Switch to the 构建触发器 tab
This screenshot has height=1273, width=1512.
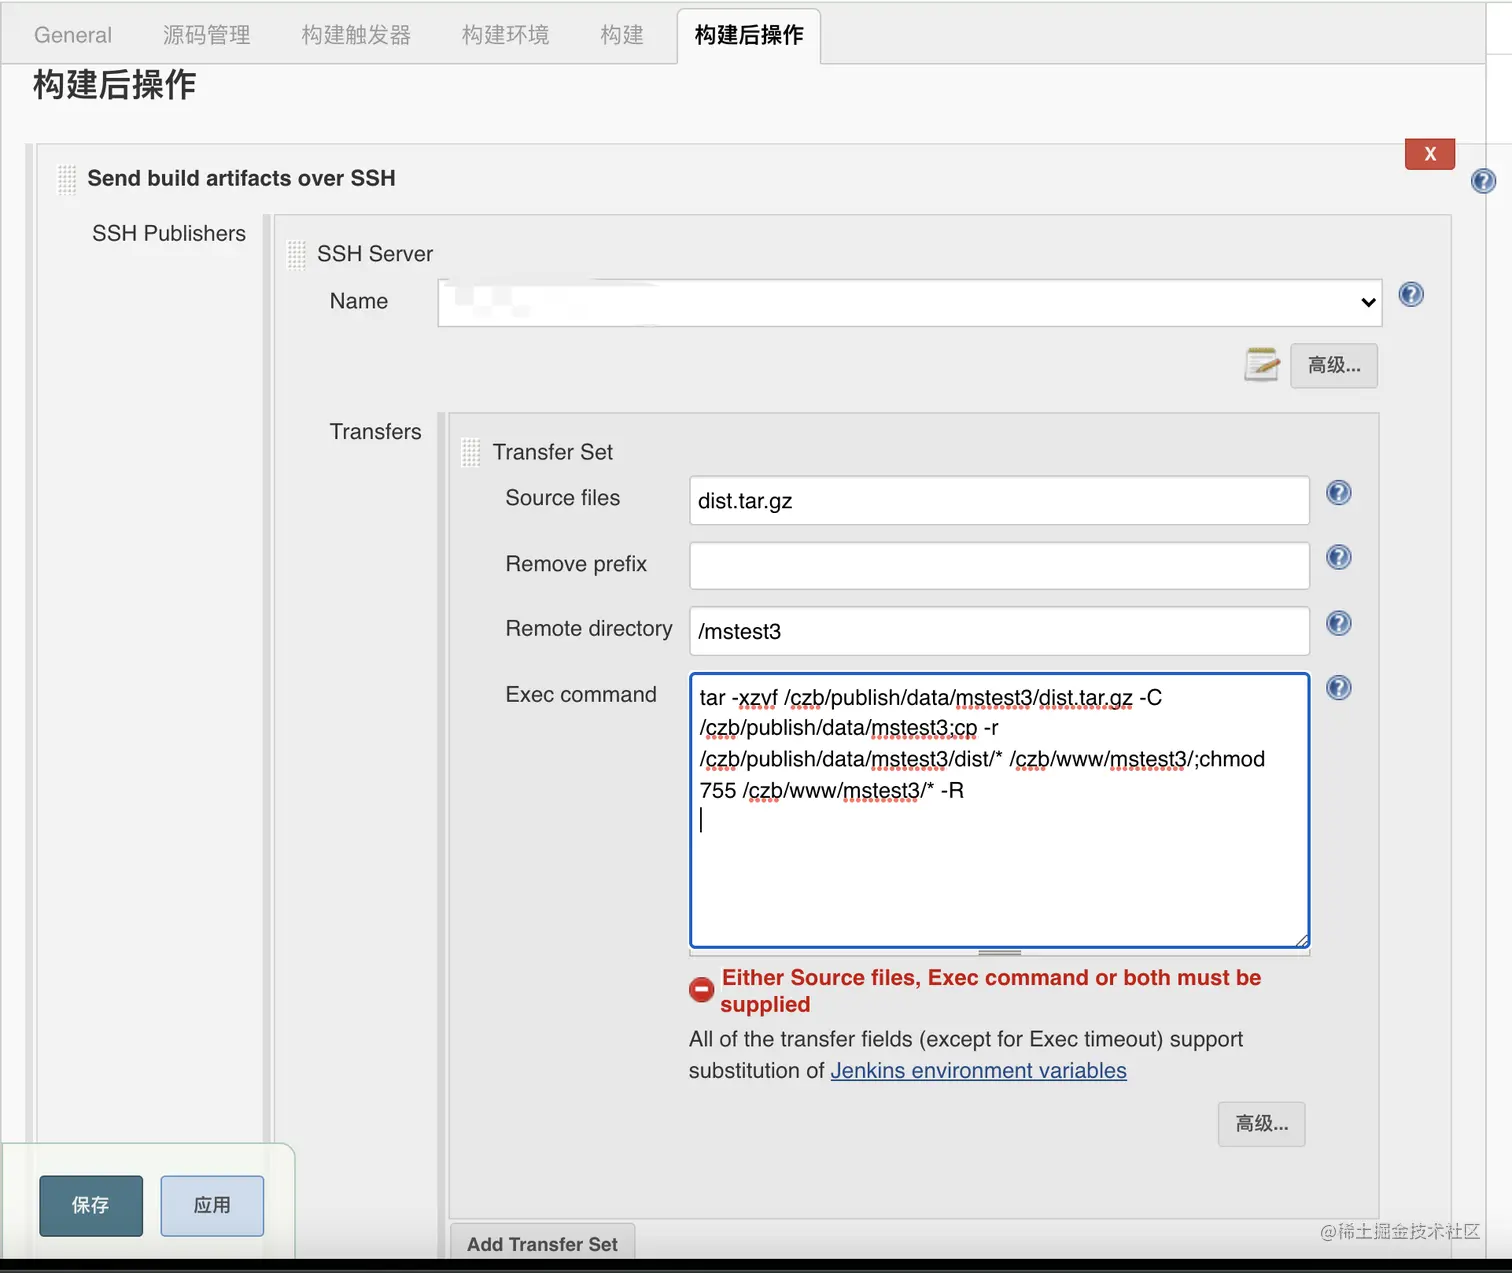(x=356, y=35)
